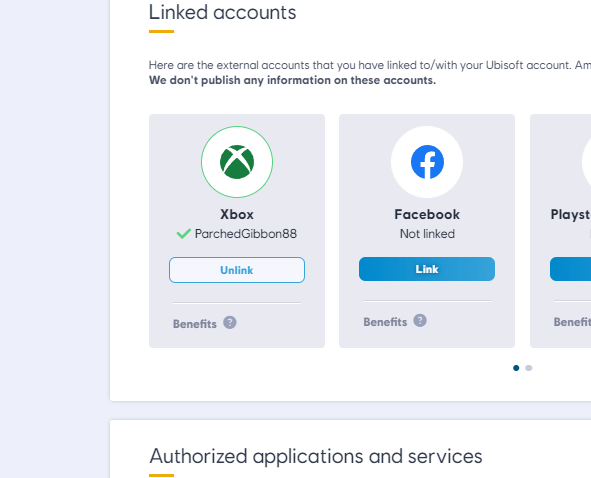Click the Not linked status under Facebook
This screenshot has width=591, height=478.
tap(427, 234)
